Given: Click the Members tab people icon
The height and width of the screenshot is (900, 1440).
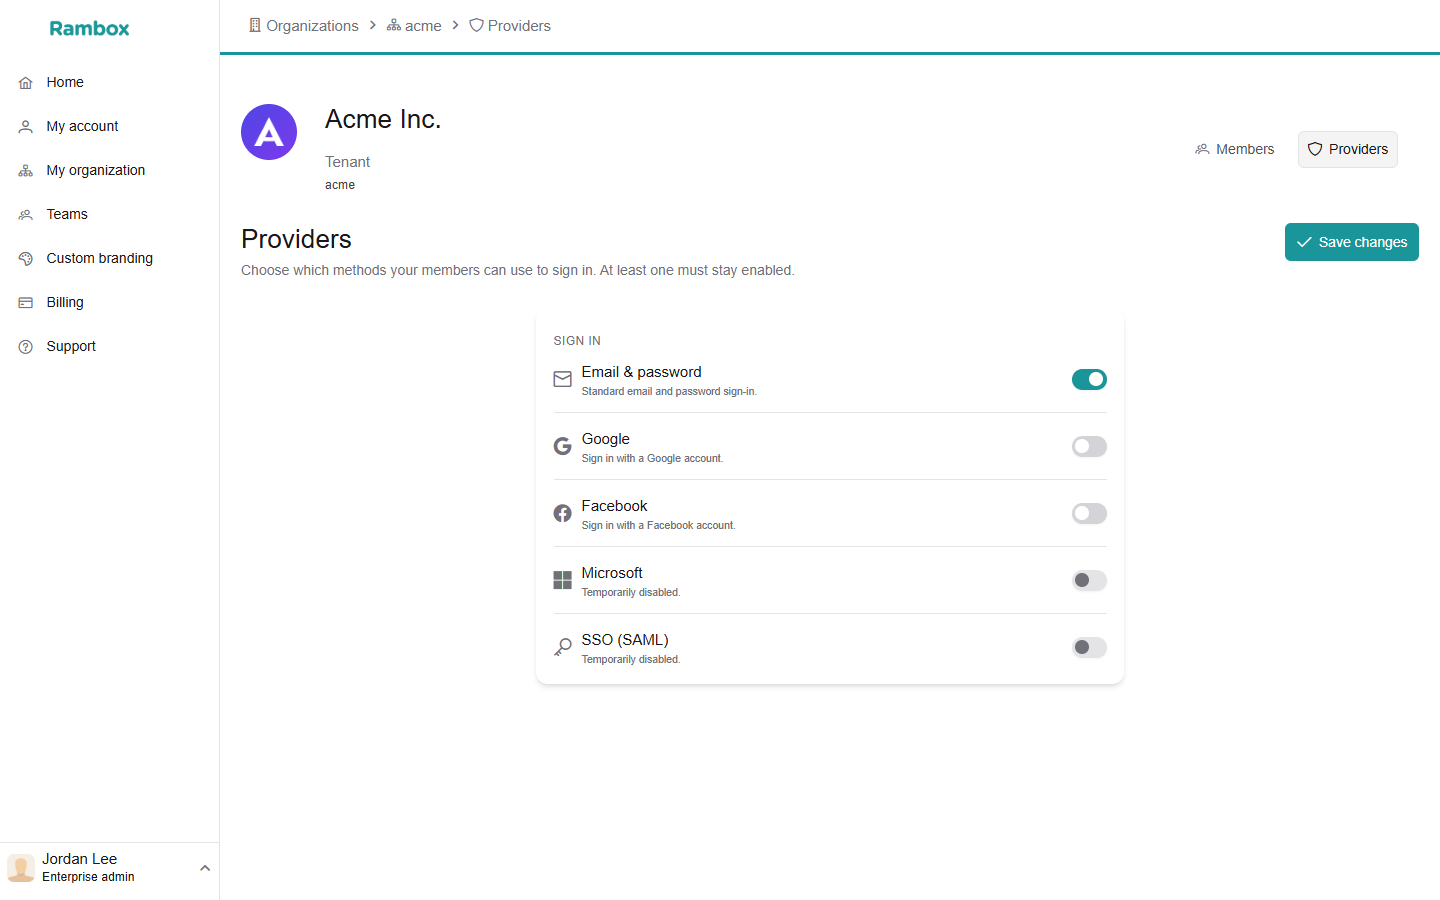Looking at the screenshot, I should 1202,149.
